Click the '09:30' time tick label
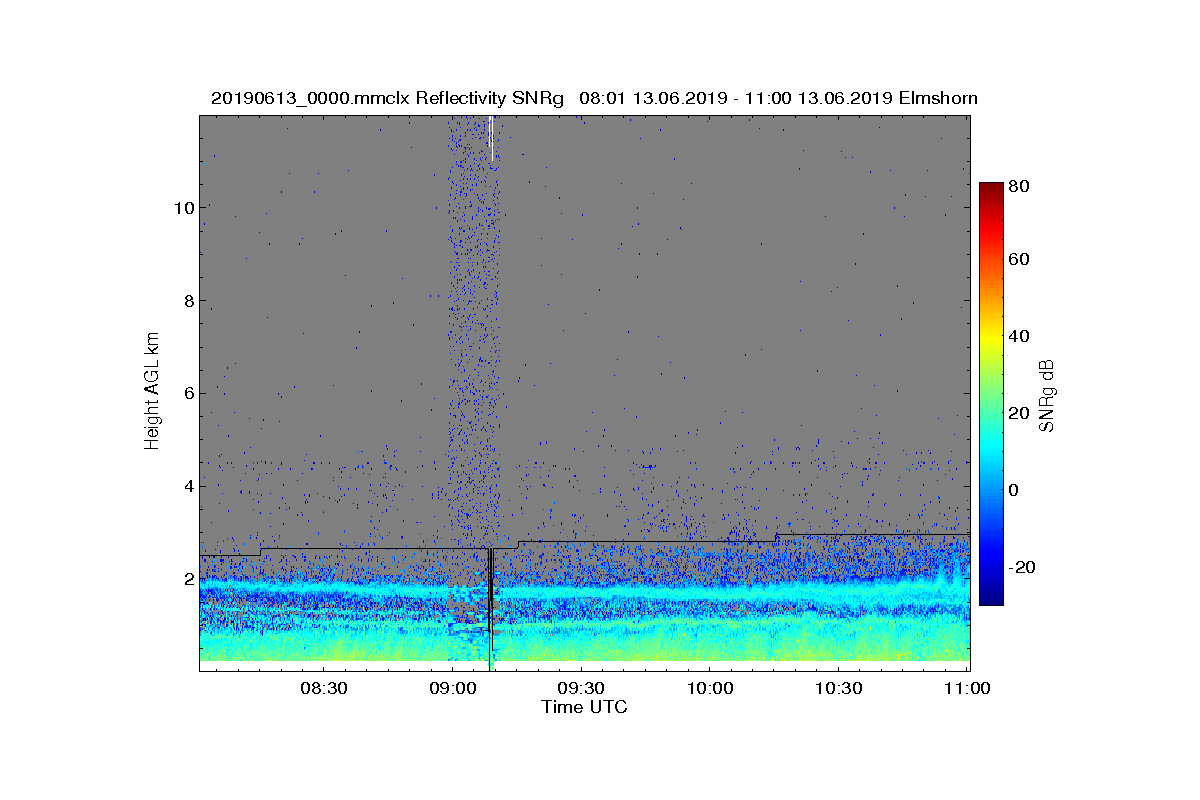The width and height of the screenshot is (1200, 800). (580, 688)
